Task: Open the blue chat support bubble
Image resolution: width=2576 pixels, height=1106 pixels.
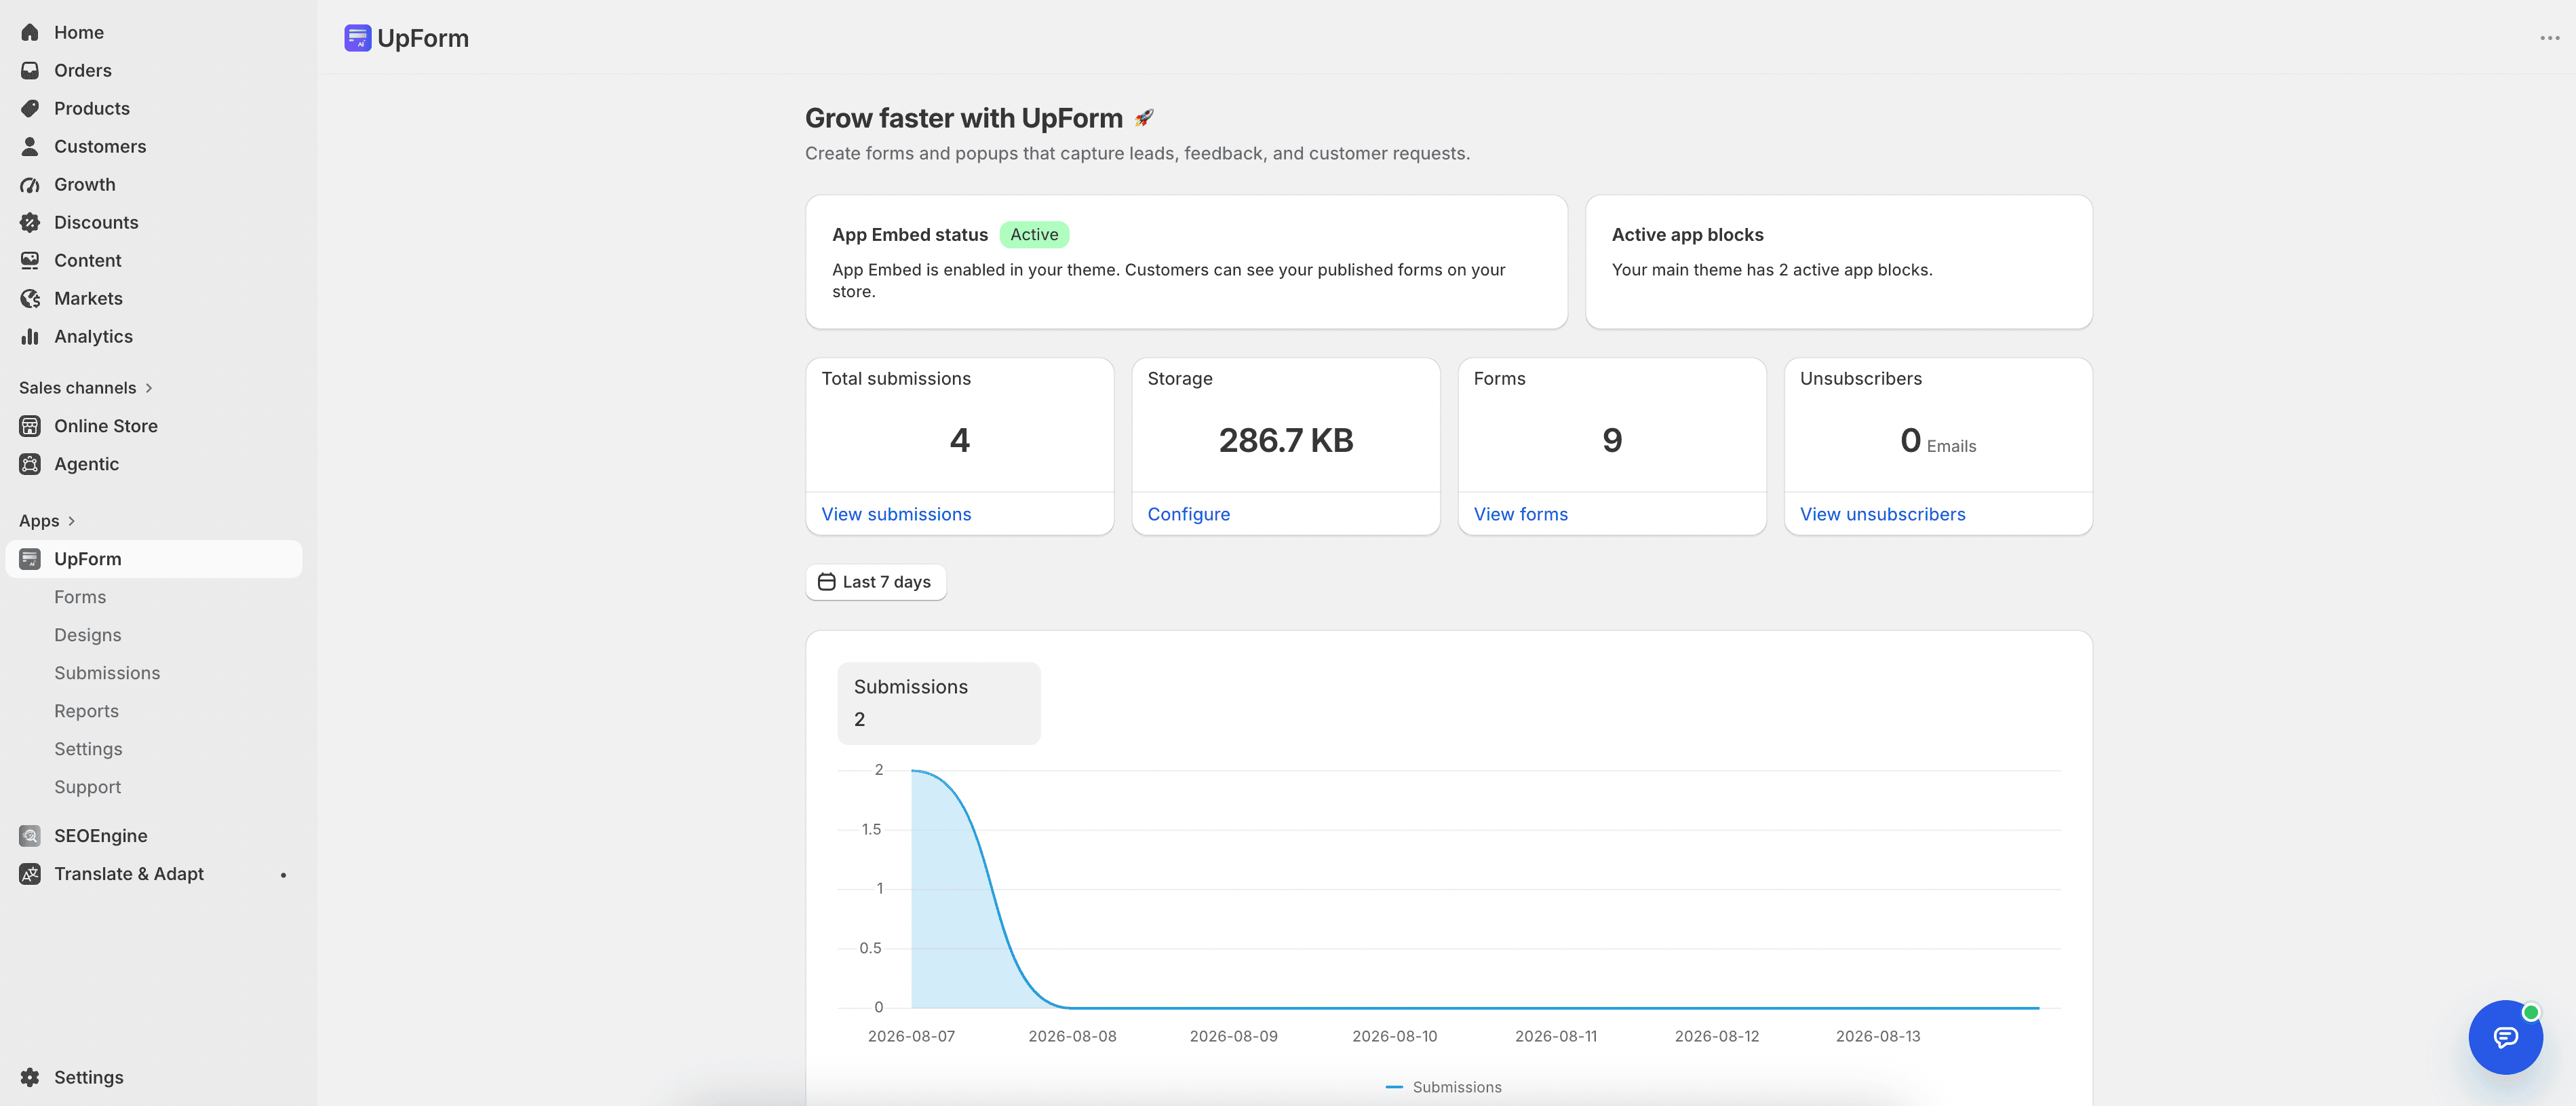Action: pyautogui.click(x=2505, y=1037)
